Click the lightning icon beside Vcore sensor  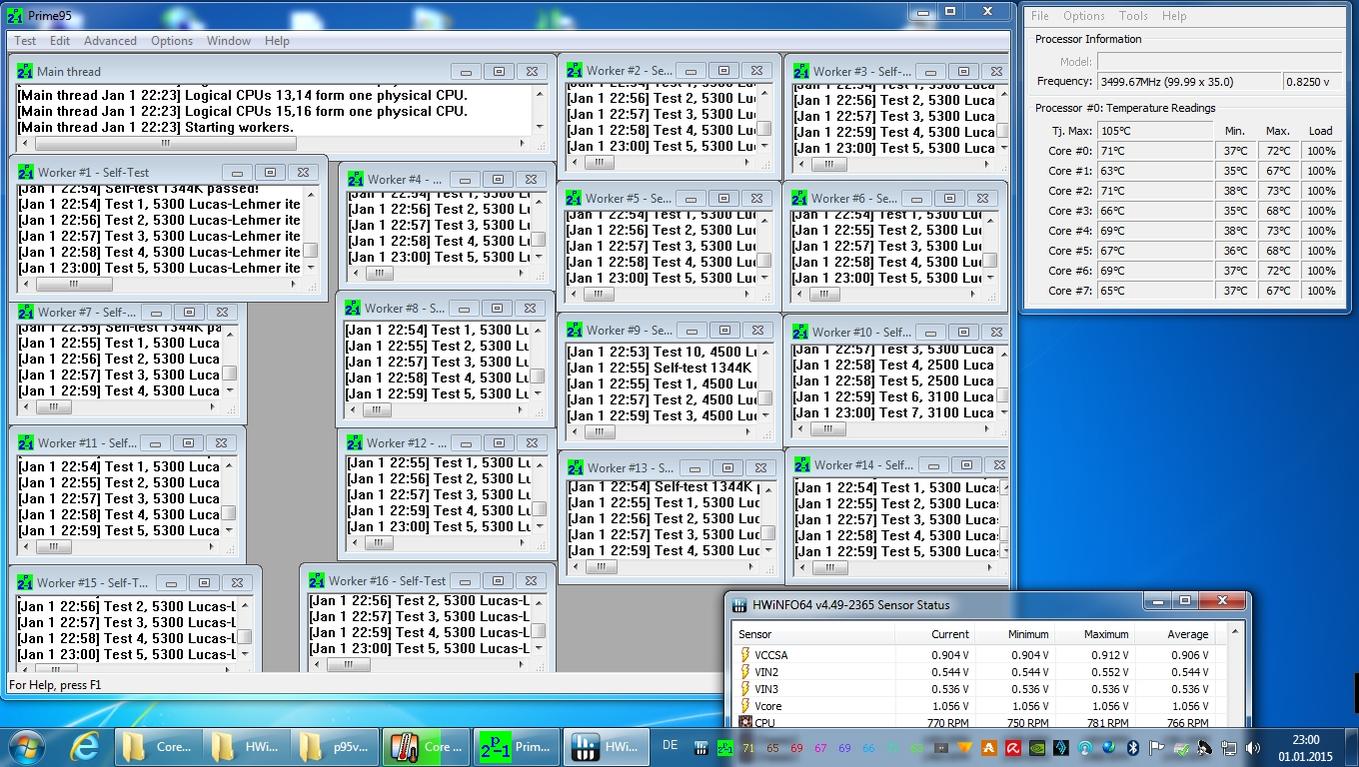click(745, 706)
